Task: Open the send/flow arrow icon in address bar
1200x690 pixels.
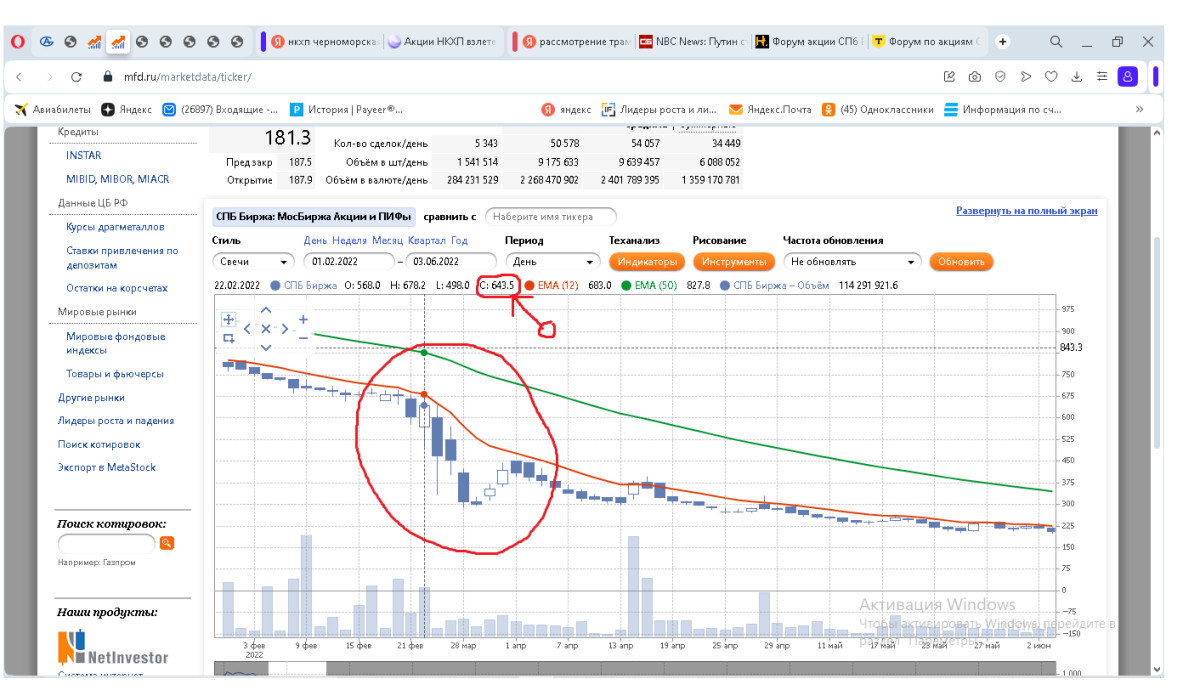Action: (x=1025, y=76)
